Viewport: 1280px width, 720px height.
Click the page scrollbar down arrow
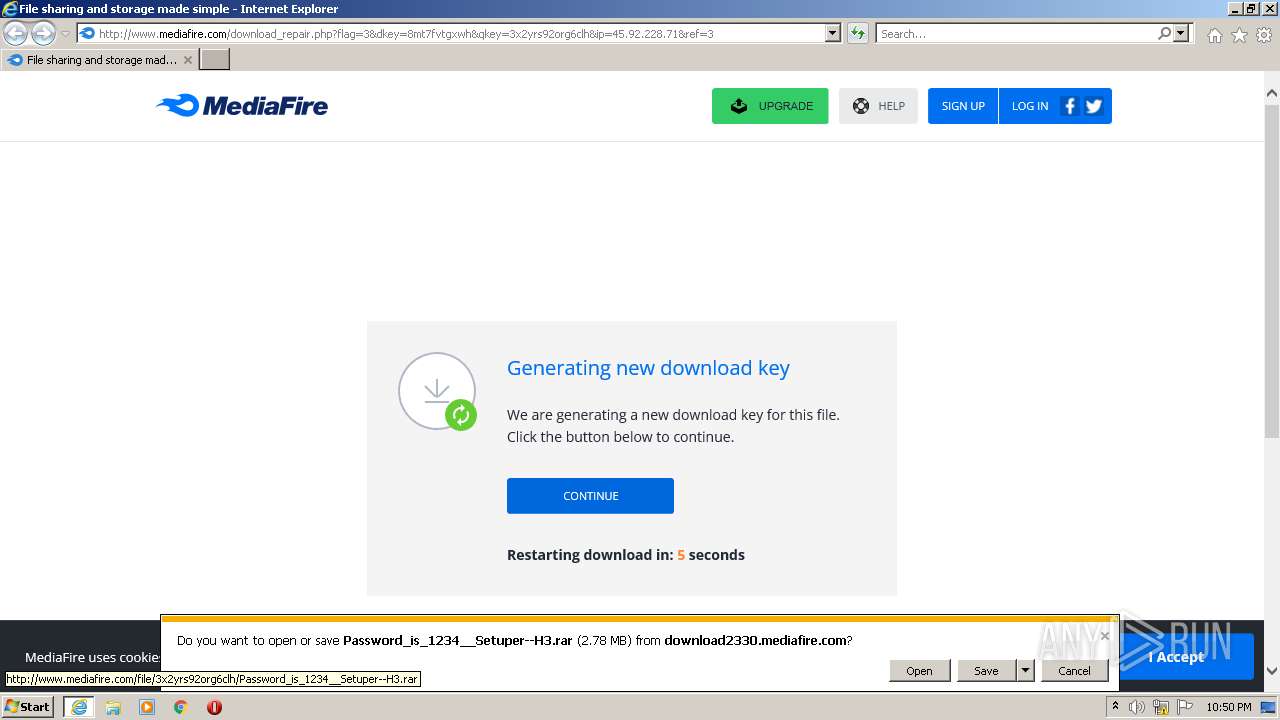[x=1271, y=671]
